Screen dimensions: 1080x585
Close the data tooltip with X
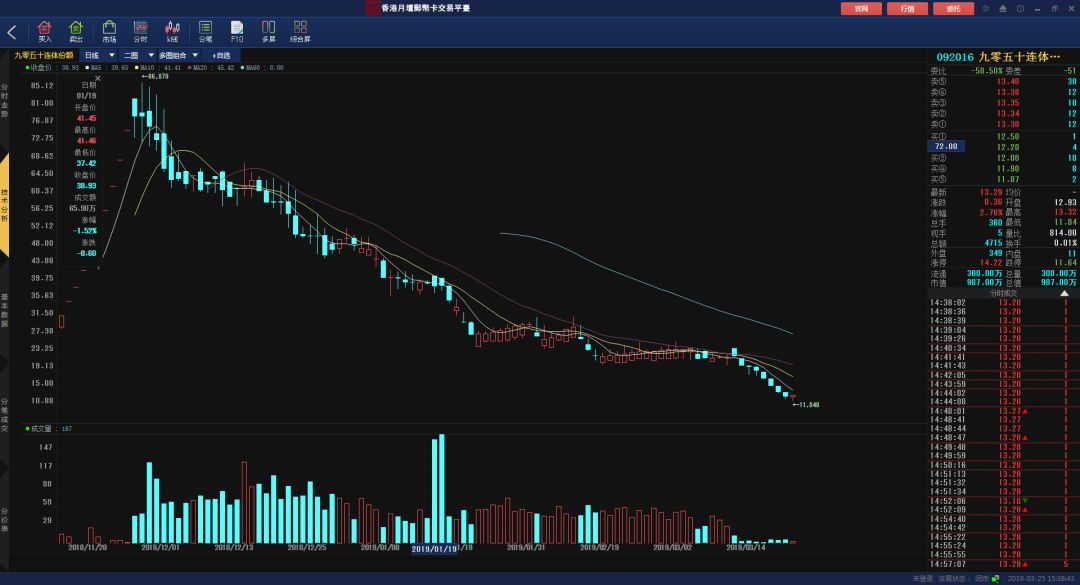point(98,79)
